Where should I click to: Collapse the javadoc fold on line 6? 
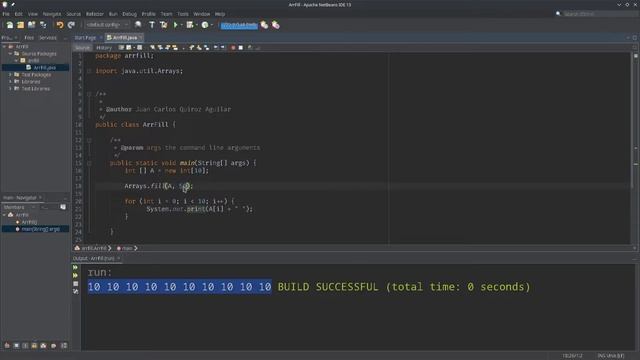point(89,94)
